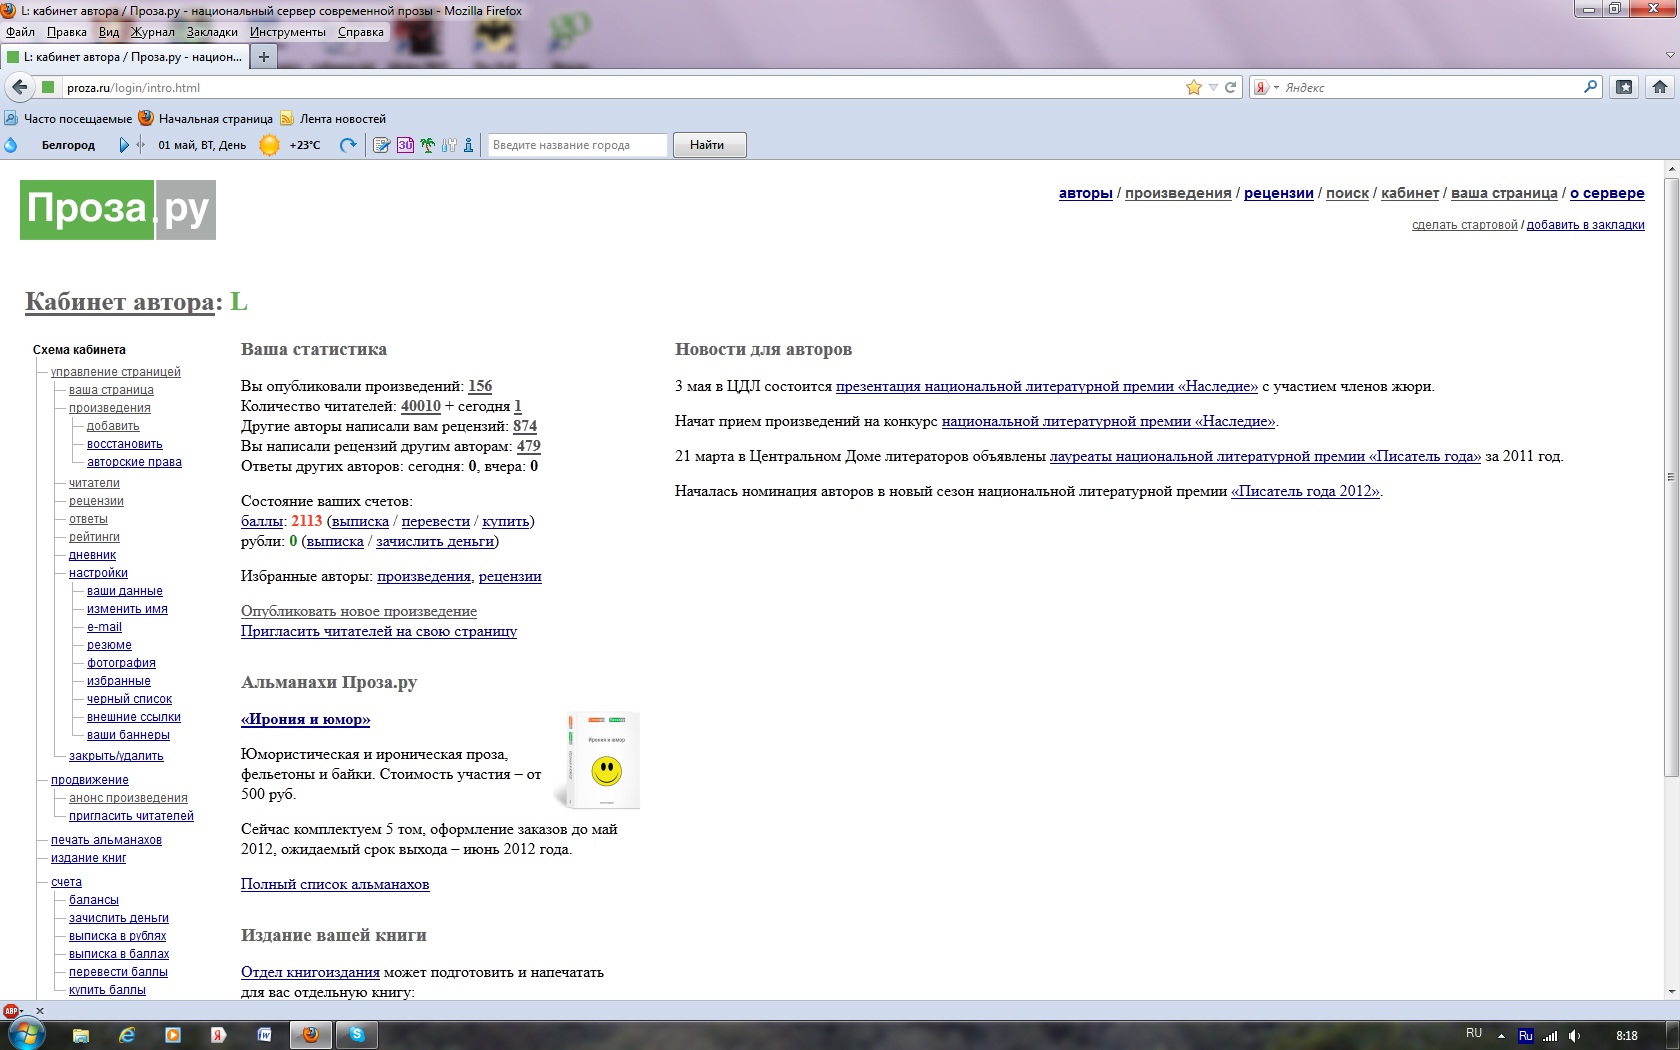Open the Закладки menu
1680x1050 pixels.
pyautogui.click(x=212, y=32)
